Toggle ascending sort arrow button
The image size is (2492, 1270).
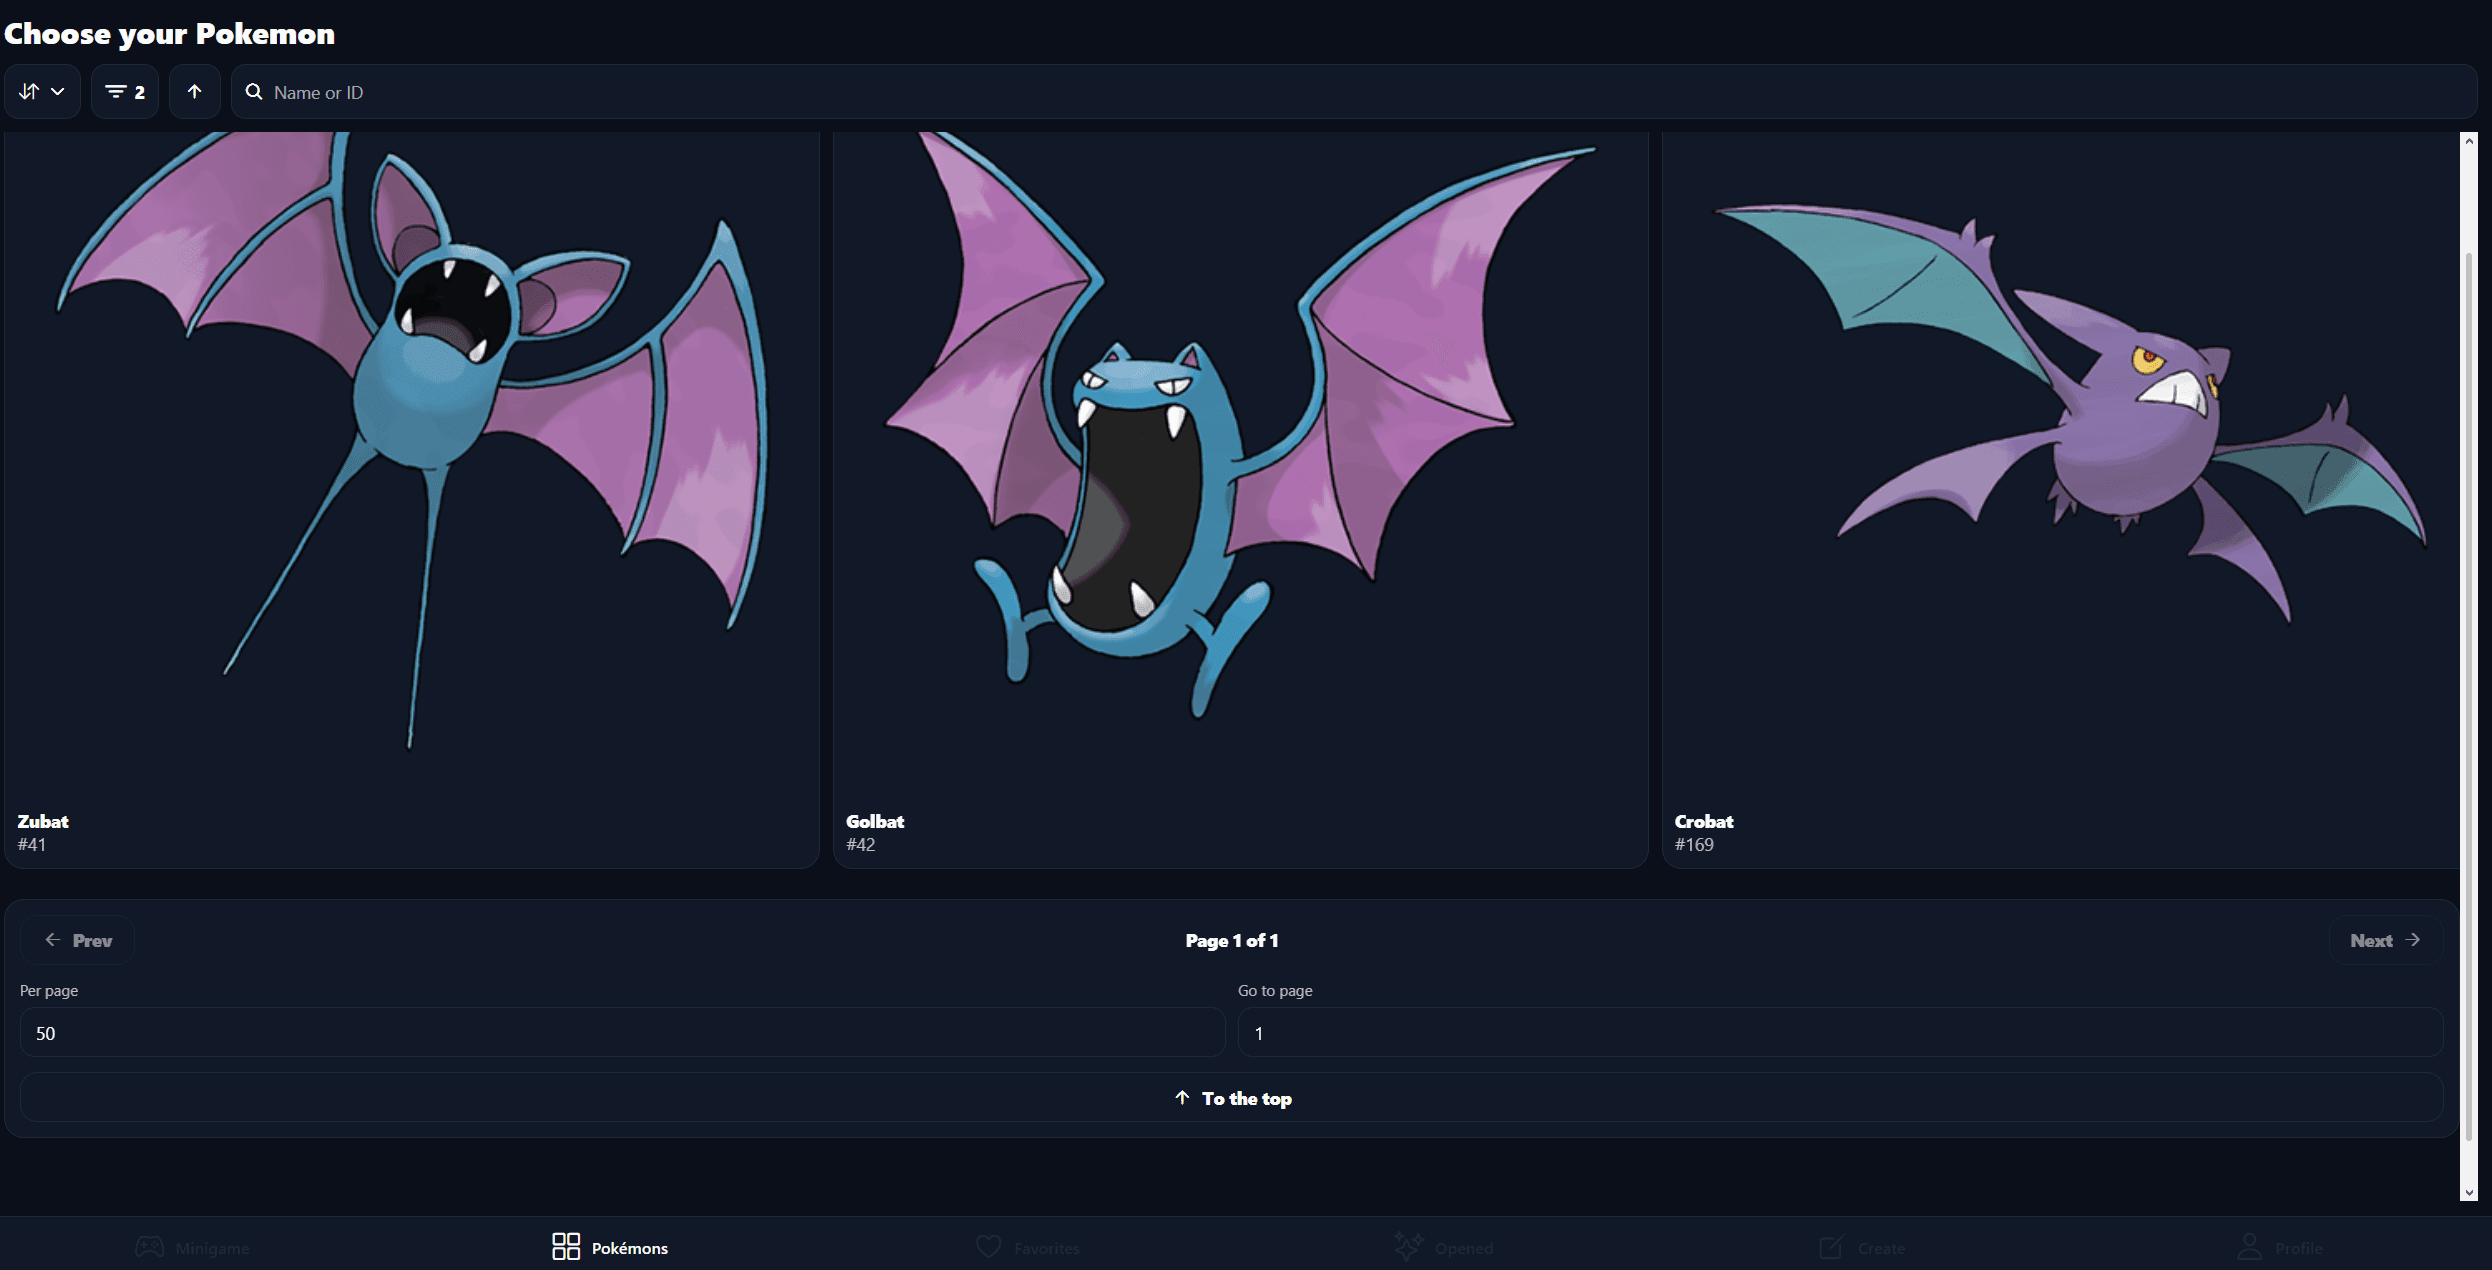[x=194, y=92]
